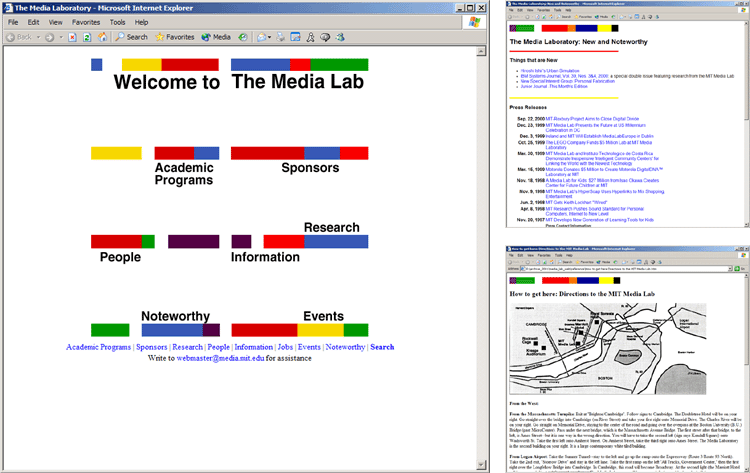Open the Noteworthy link in the footer links
The width and height of the screenshot is (750, 473).
point(345,347)
